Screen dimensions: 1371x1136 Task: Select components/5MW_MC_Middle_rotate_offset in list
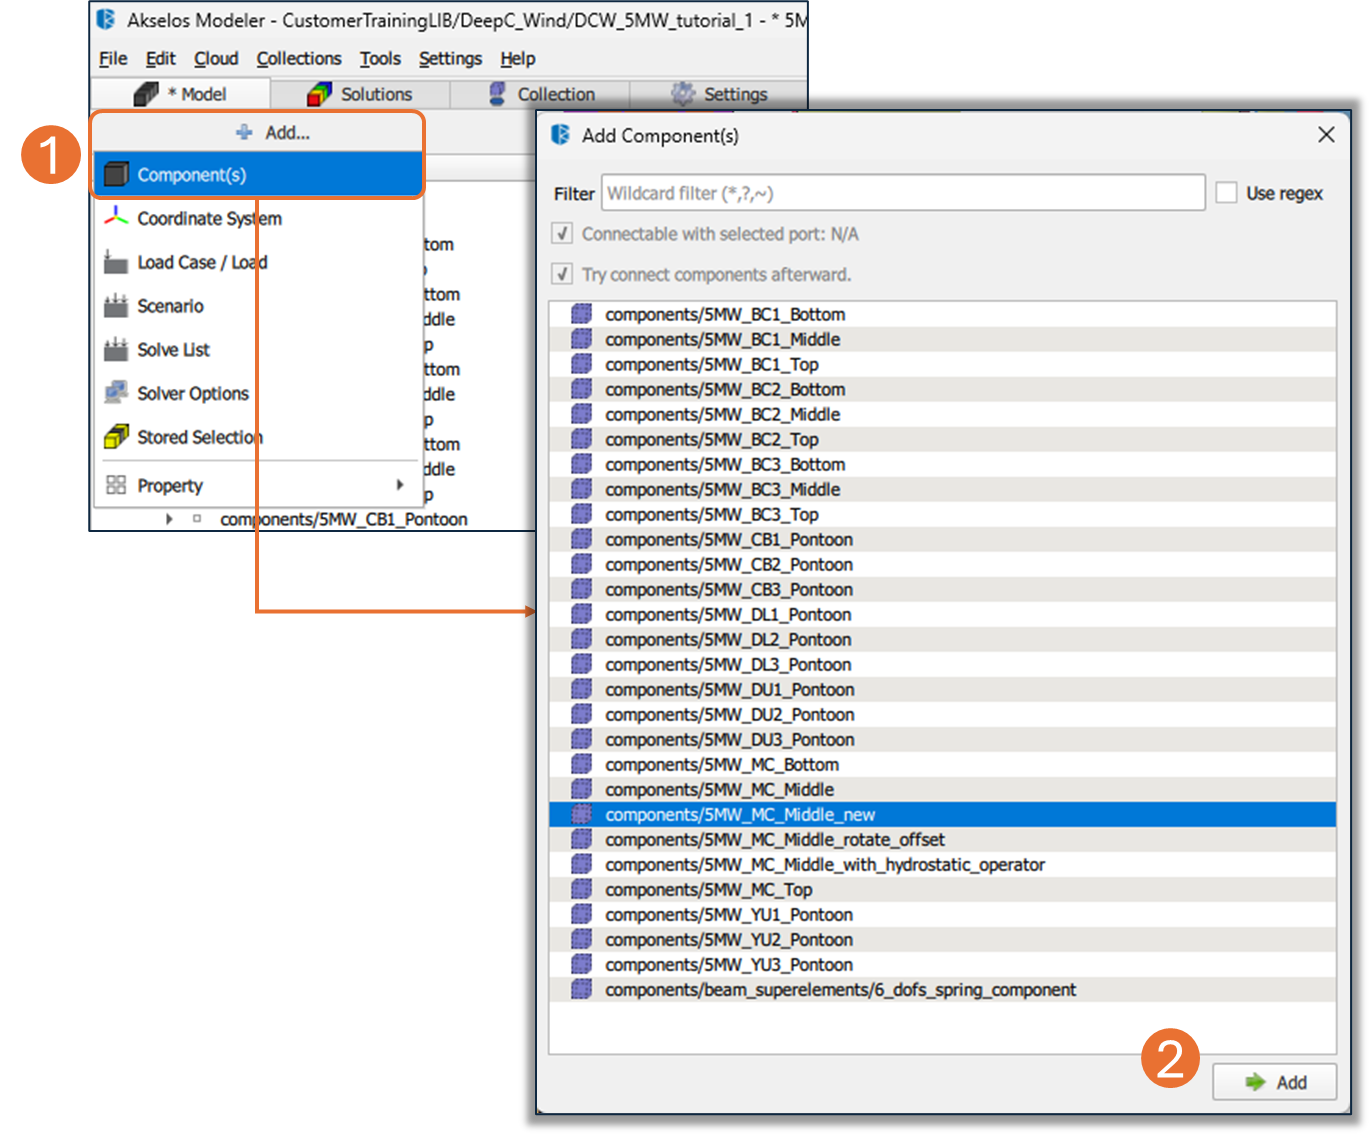click(942, 839)
